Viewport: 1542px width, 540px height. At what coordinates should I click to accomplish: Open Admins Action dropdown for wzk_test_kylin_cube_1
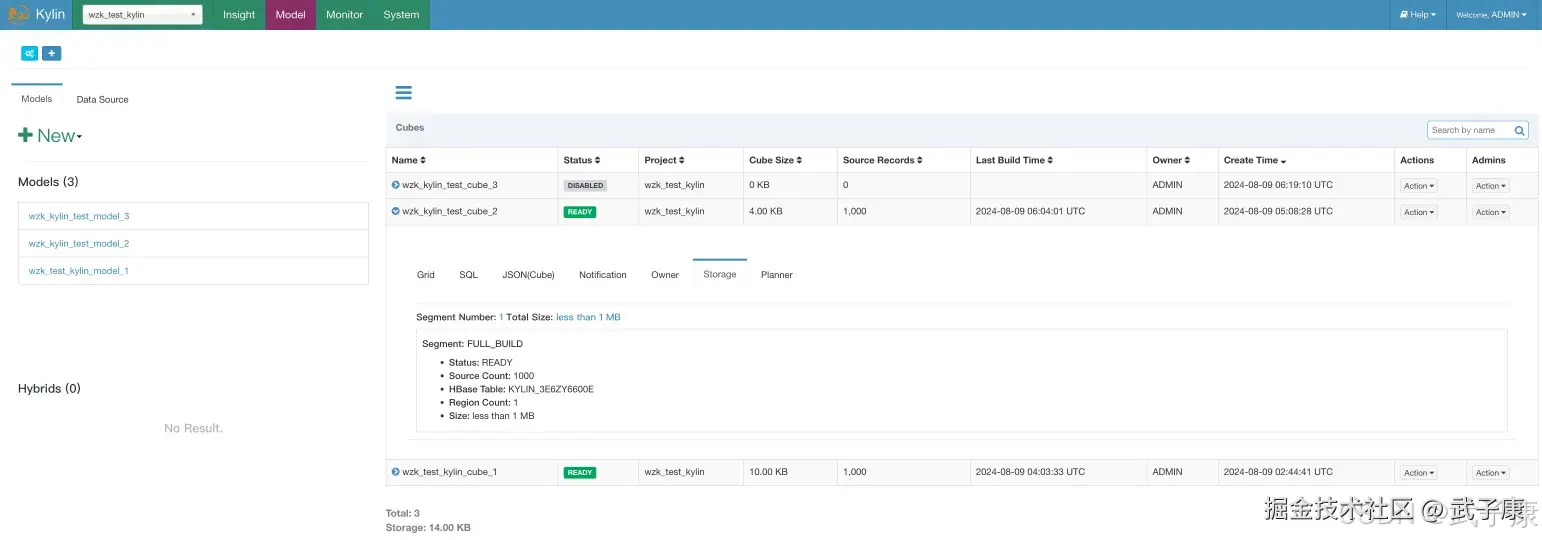point(1490,473)
